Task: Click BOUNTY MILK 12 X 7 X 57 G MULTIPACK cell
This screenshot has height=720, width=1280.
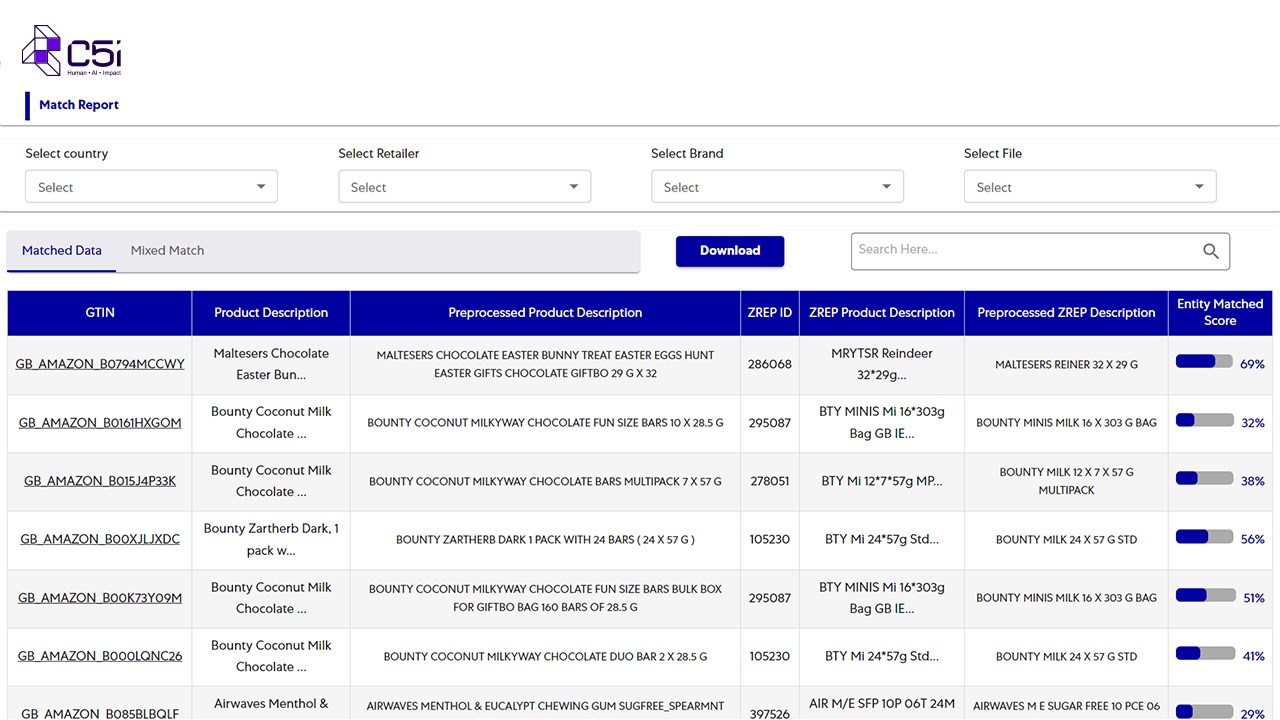Action: [1066, 481]
